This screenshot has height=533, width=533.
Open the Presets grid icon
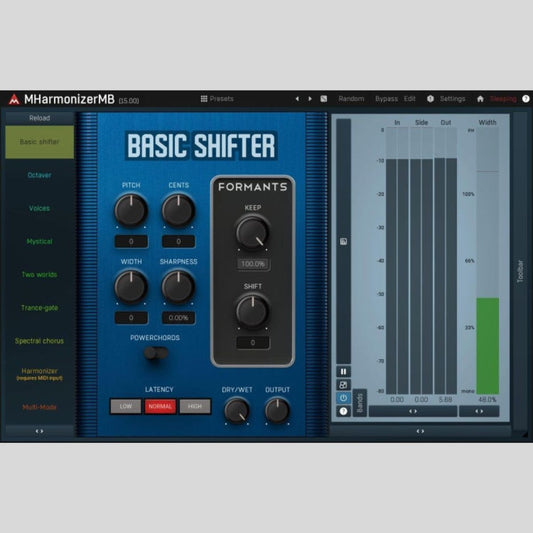point(204,99)
